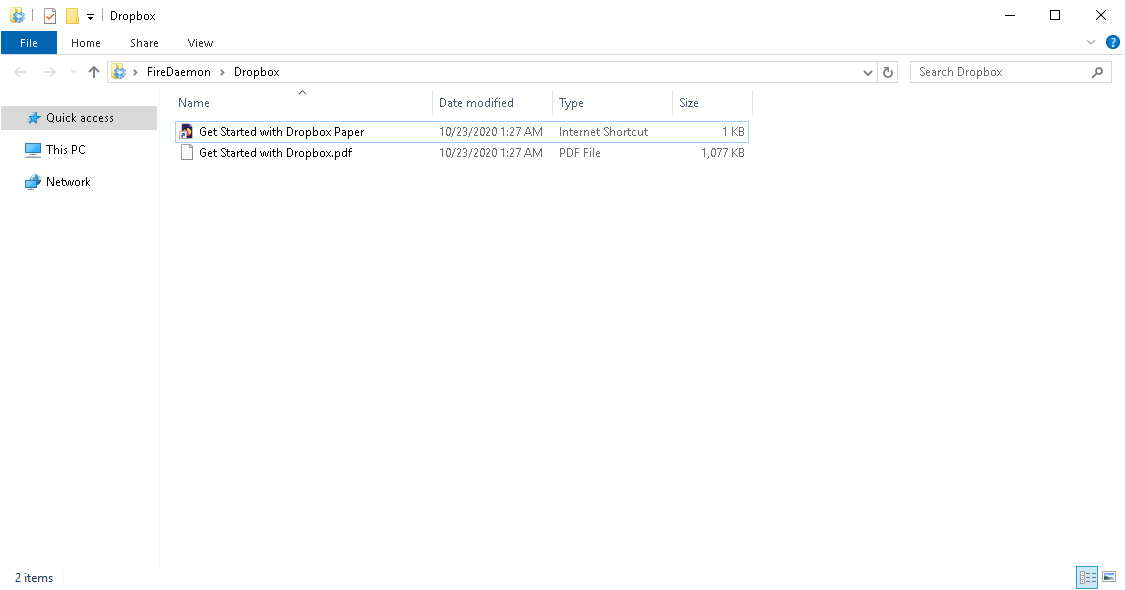Click the Properties checkmark quick access icon

(50, 15)
